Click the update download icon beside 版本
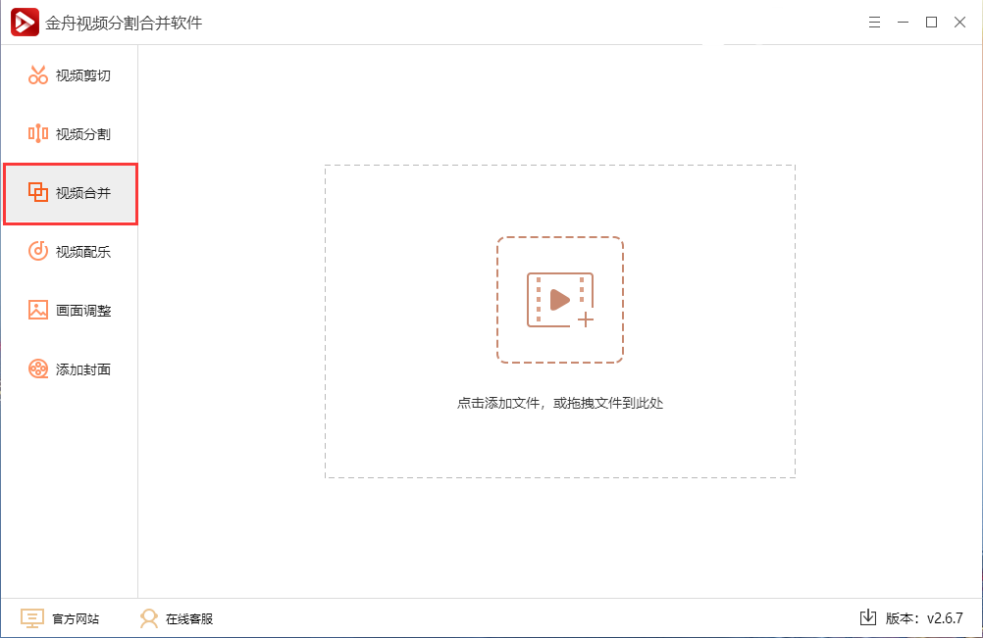This screenshot has width=983, height=639. tap(869, 618)
